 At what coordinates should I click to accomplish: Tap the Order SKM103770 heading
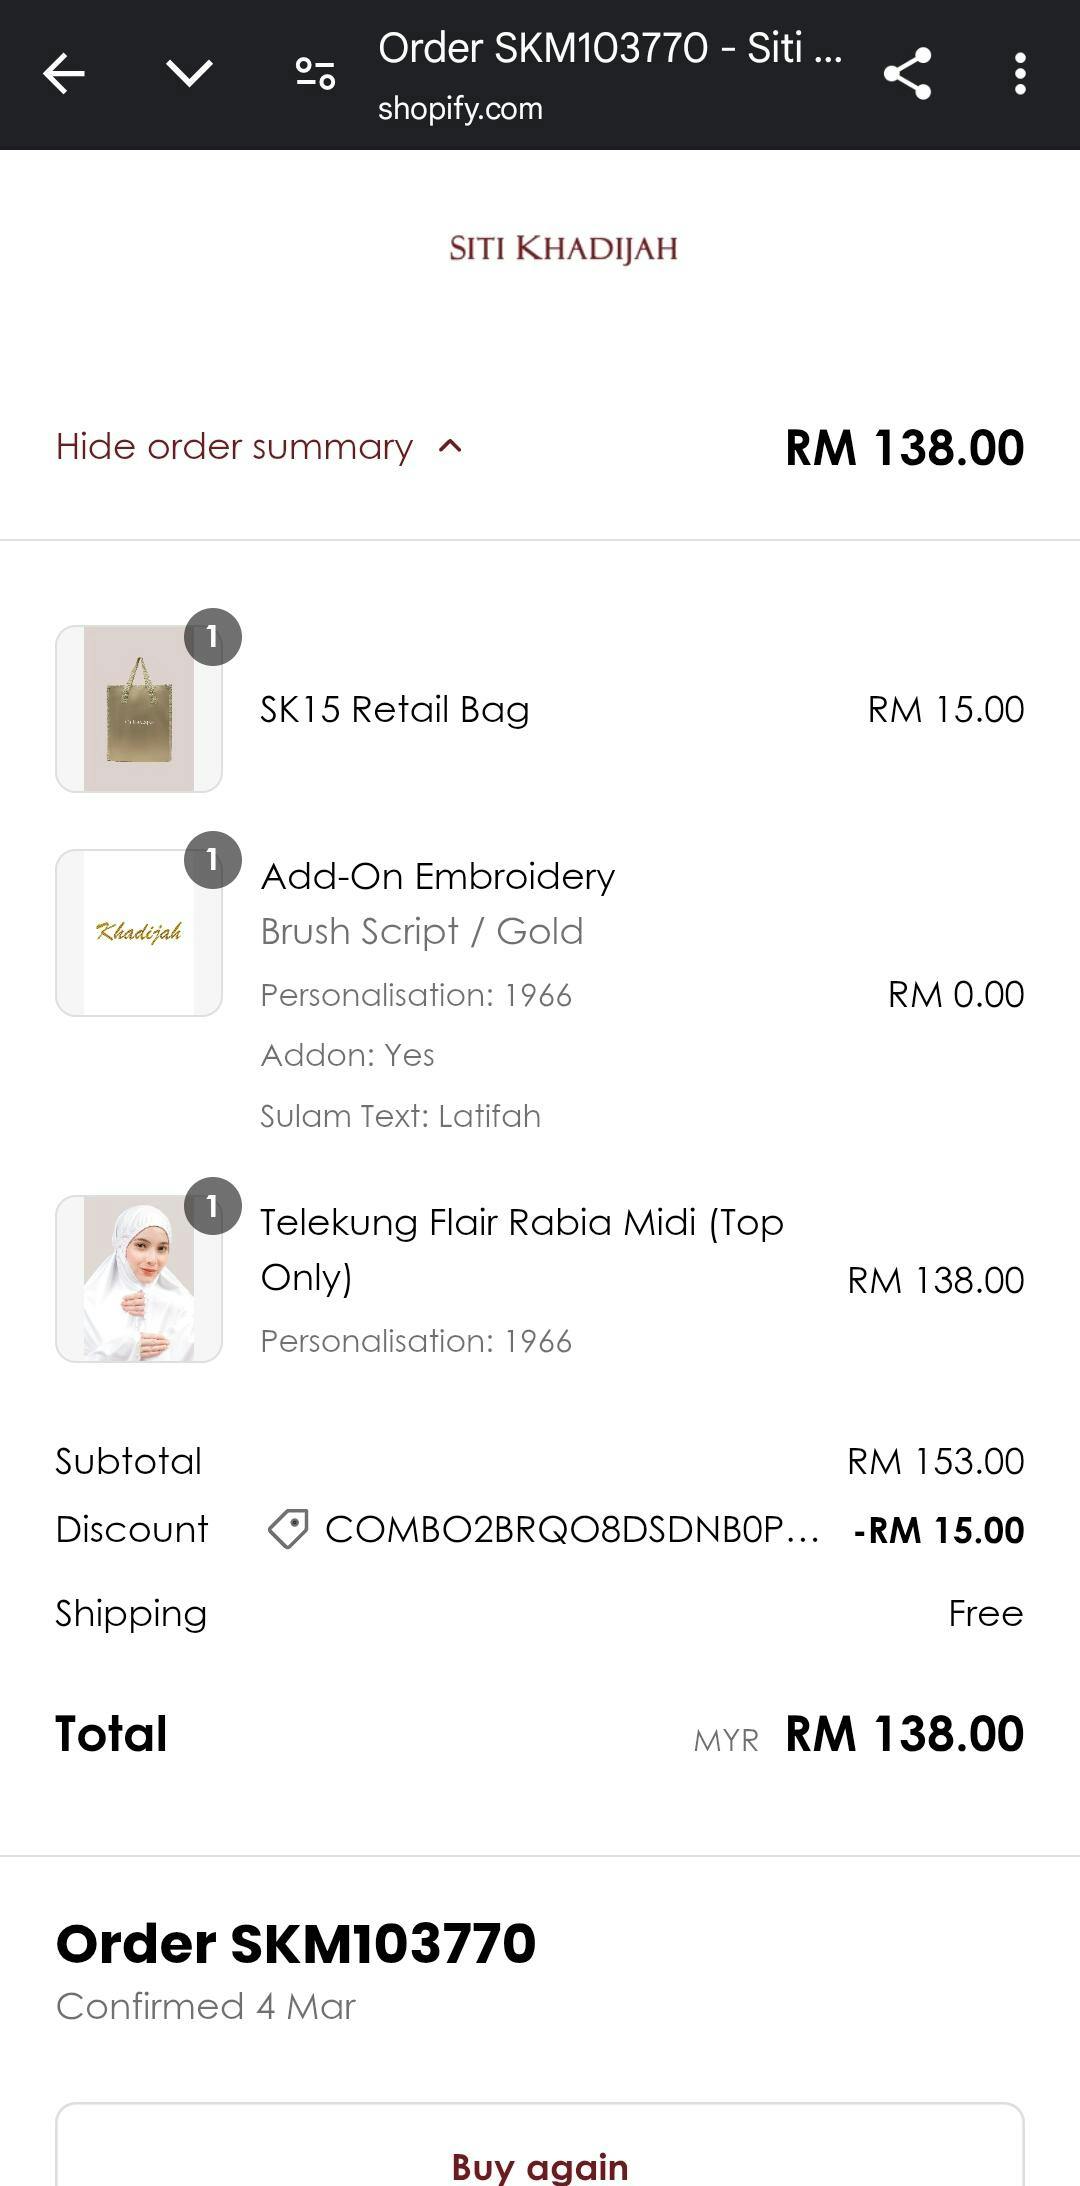[x=296, y=1943]
